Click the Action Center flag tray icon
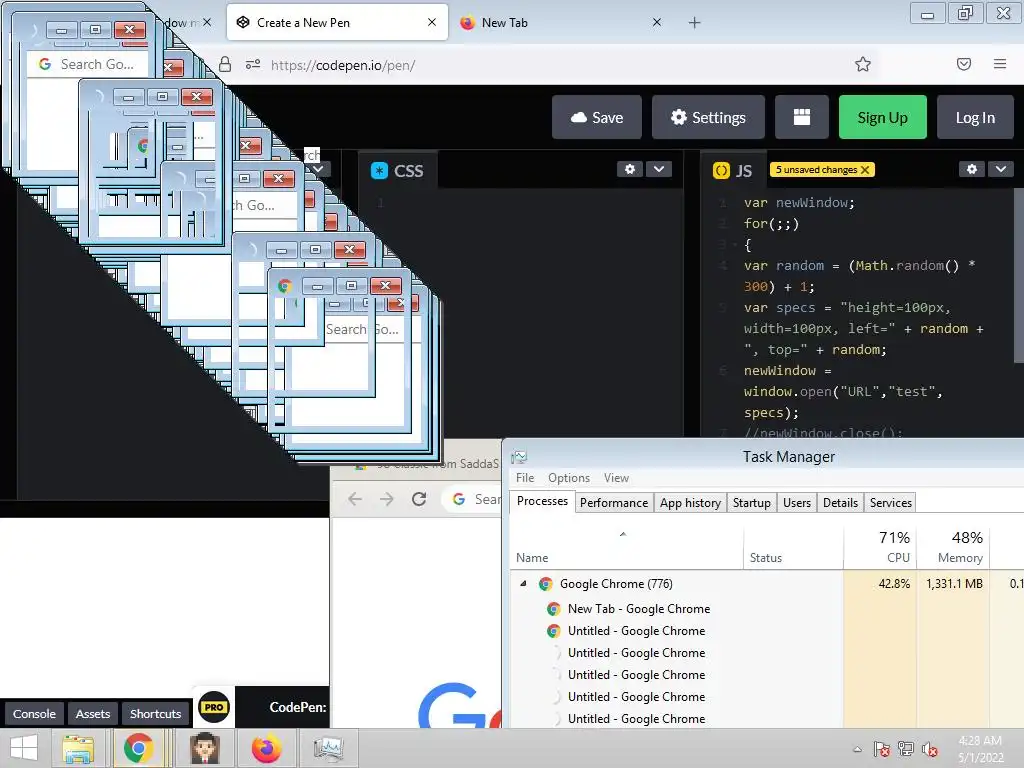The height and width of the screenshot is (768, 1024). [x=882, y=749]
